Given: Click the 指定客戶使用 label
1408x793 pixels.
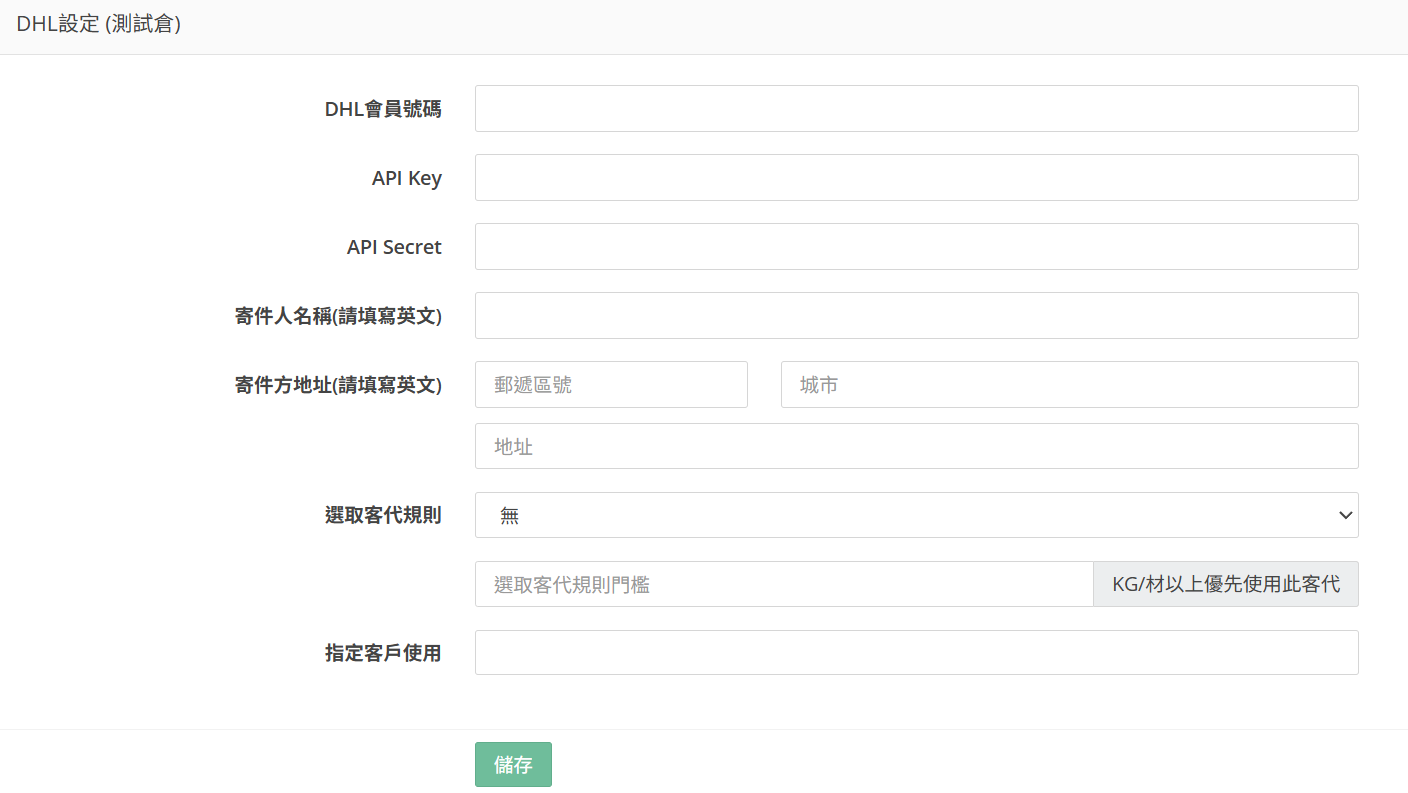Looking at the screenshot, I should (383, 653).
